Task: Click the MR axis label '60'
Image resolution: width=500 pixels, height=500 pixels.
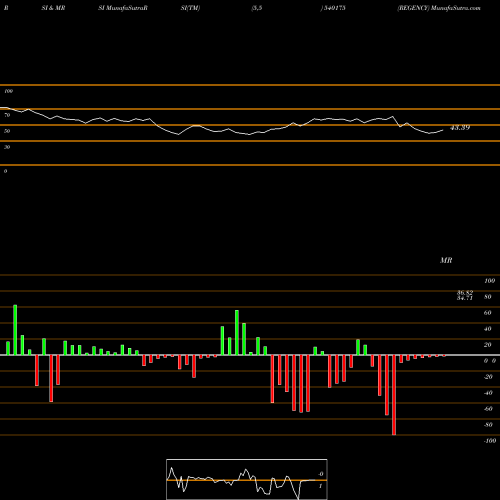Action: click(x=487, y=313)
